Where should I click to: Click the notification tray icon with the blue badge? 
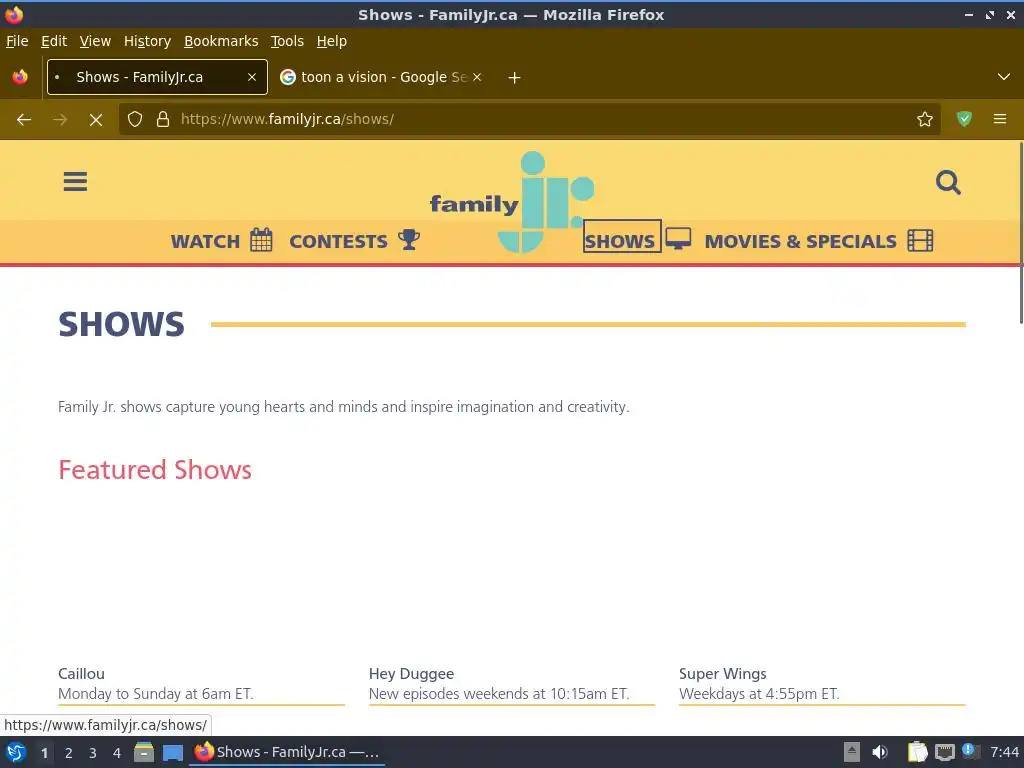point(970,752)
